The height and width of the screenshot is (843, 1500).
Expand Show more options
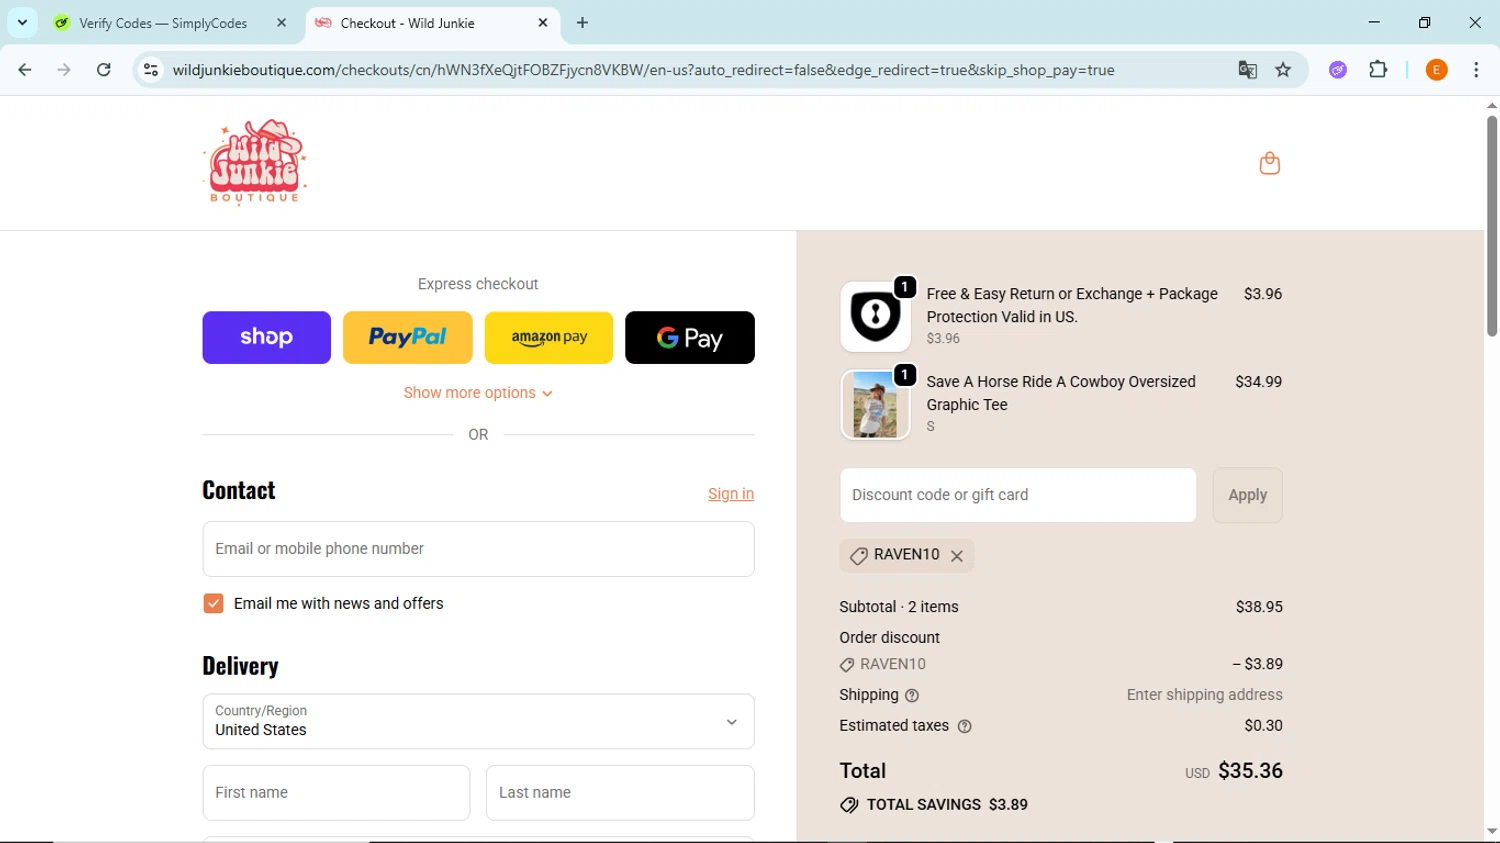[x=478, y=393]
